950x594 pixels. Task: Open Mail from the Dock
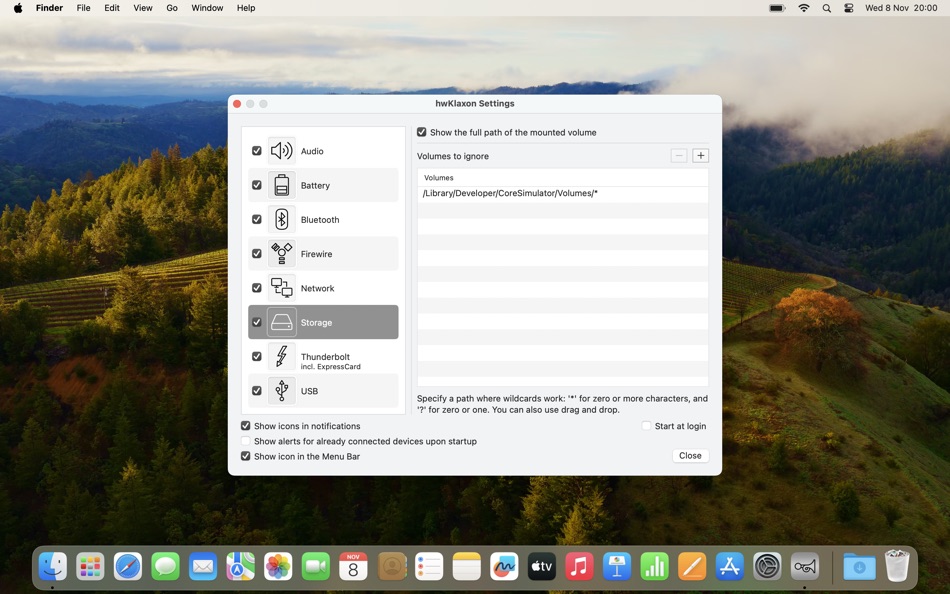(x=203, y=567)
